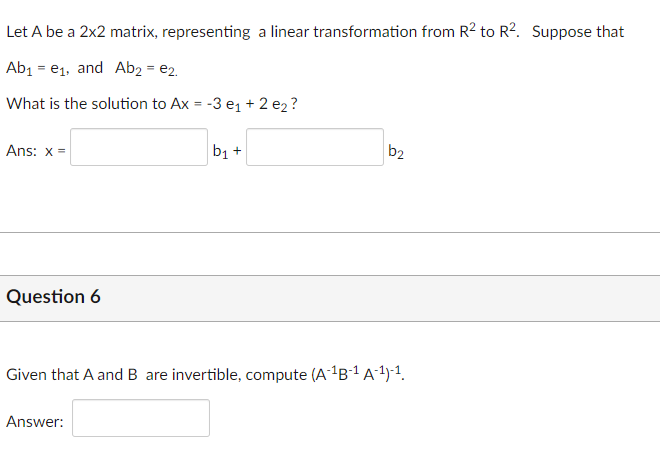Click 'What is the solution to Ax' text

click(98, 104)
